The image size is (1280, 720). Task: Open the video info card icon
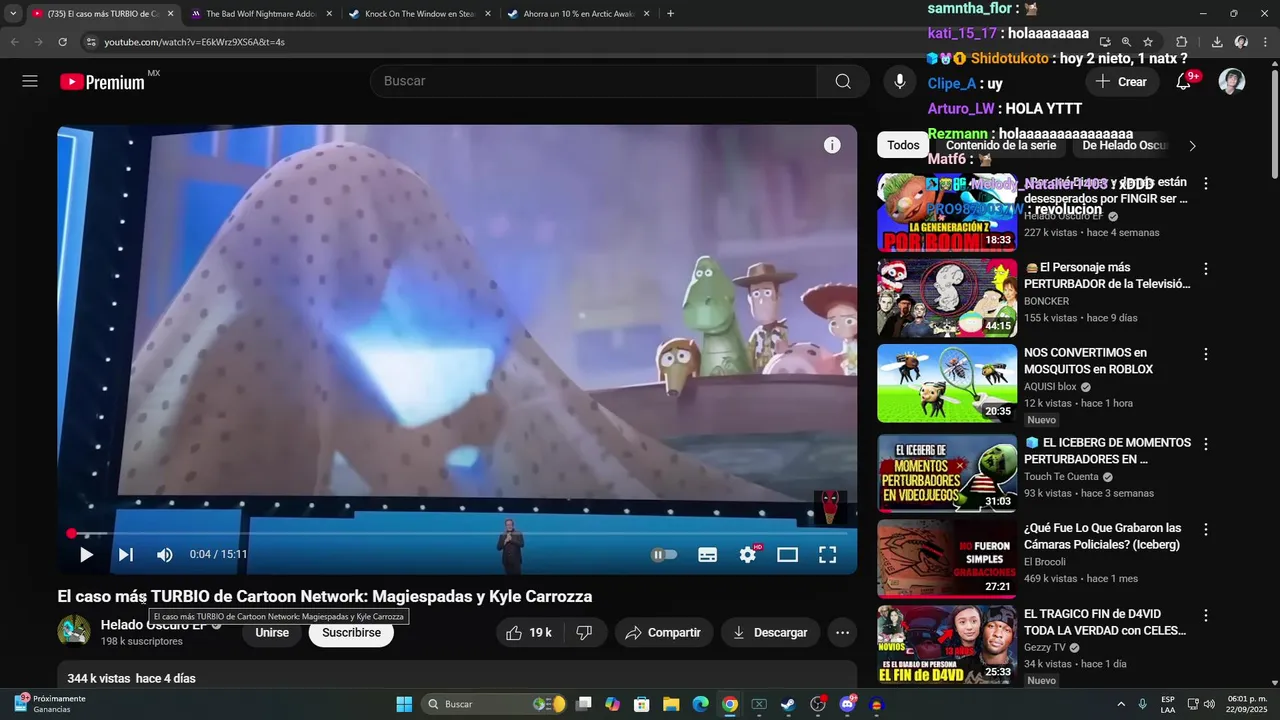click(832, 145)
